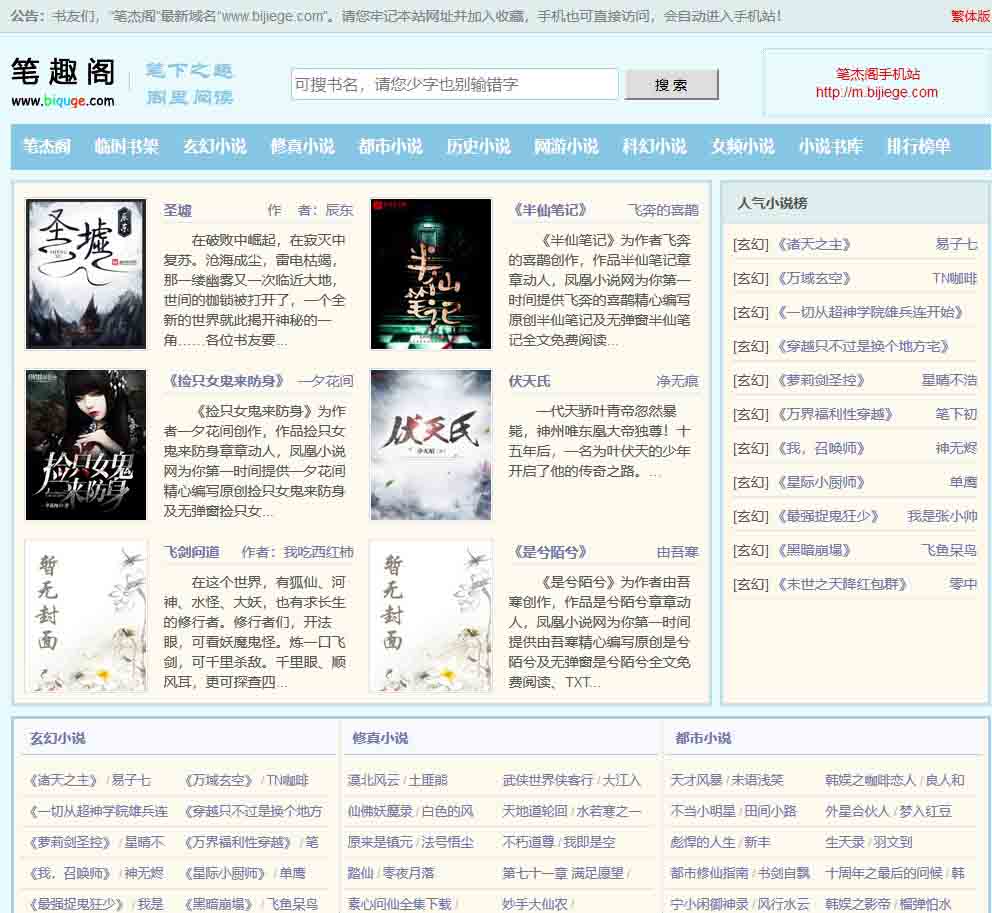This screenshot has width=992, height=913.
Task: Open 不当小明星 in 都市小说 list
Action: (x=703, y=811)
